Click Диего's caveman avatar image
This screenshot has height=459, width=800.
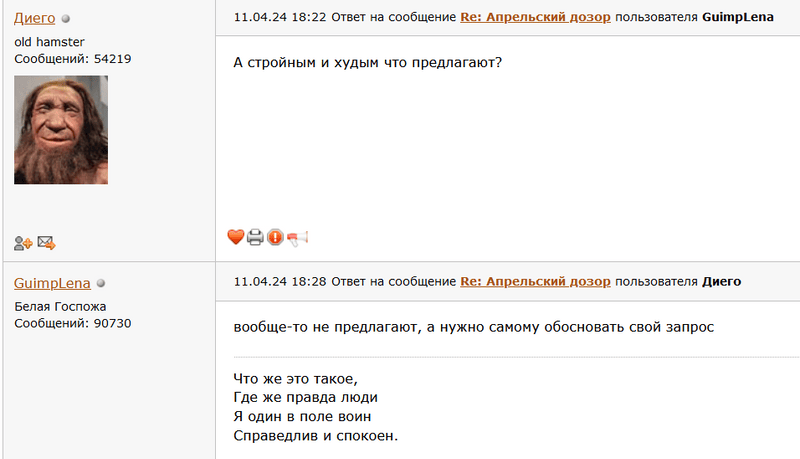point(61,129)
